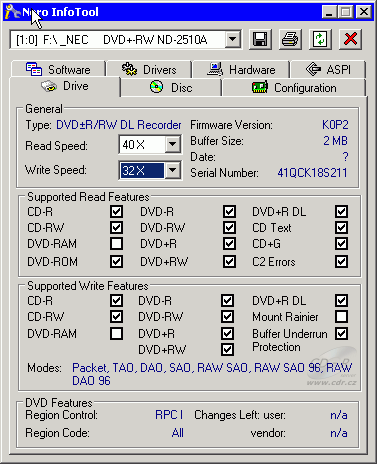This screenshot has width=377, height=464.
Task: Toggle DVD+R DL write feature checkbox
Action: pyautogui.click(x=342, y=301)
